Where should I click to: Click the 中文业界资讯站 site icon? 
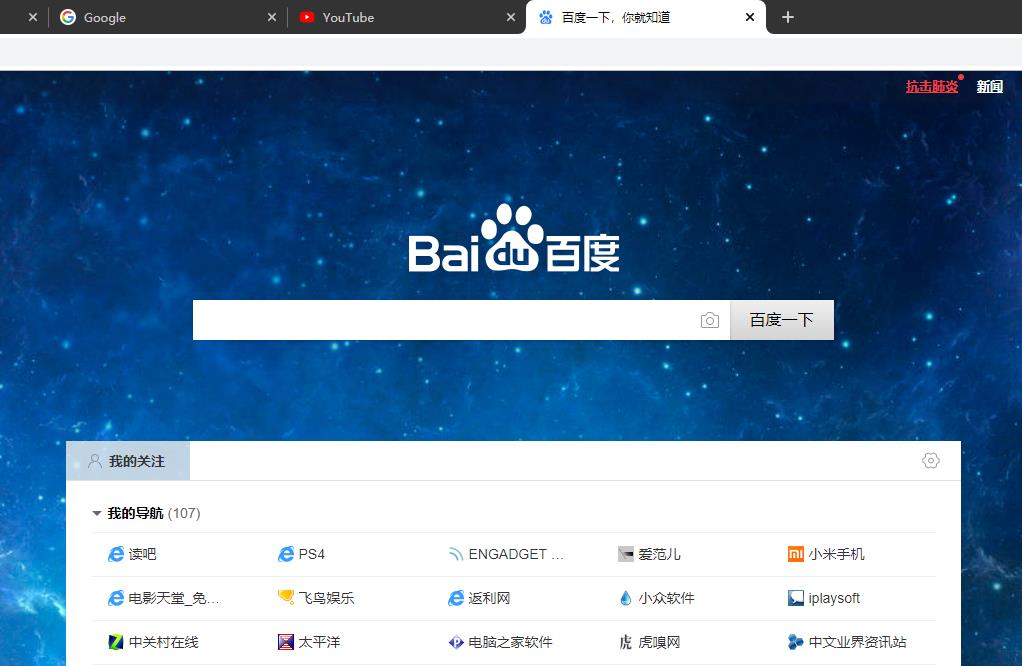tap(796, 643)
